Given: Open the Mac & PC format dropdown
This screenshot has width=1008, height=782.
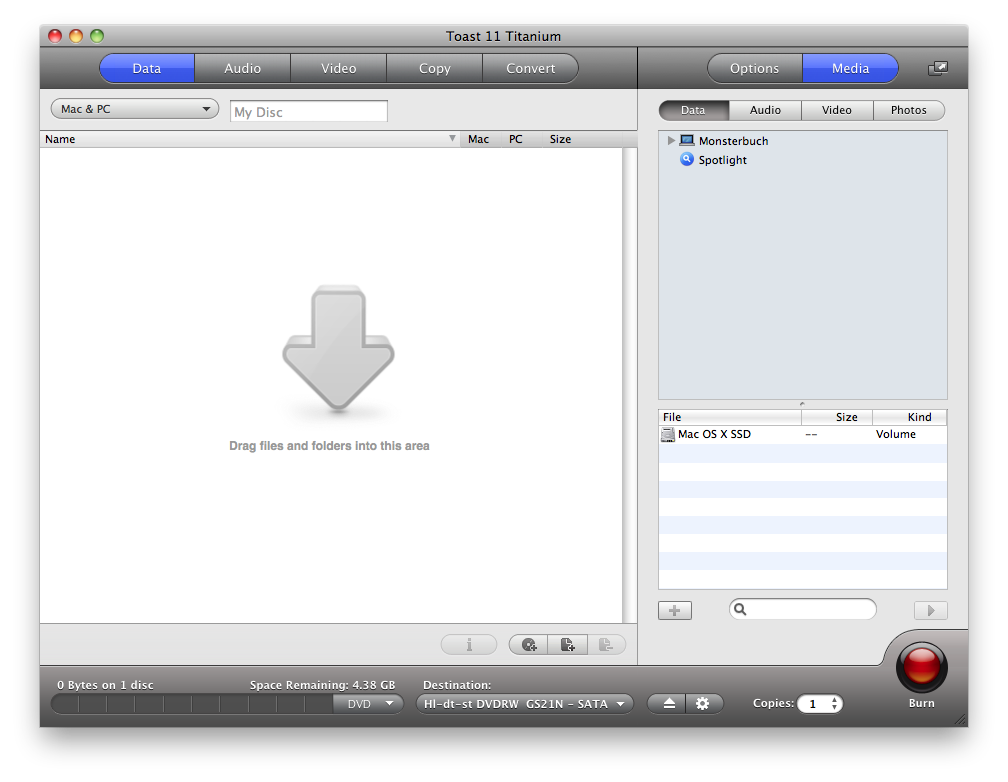Looking at the screenshot, I should coord(135,109).
